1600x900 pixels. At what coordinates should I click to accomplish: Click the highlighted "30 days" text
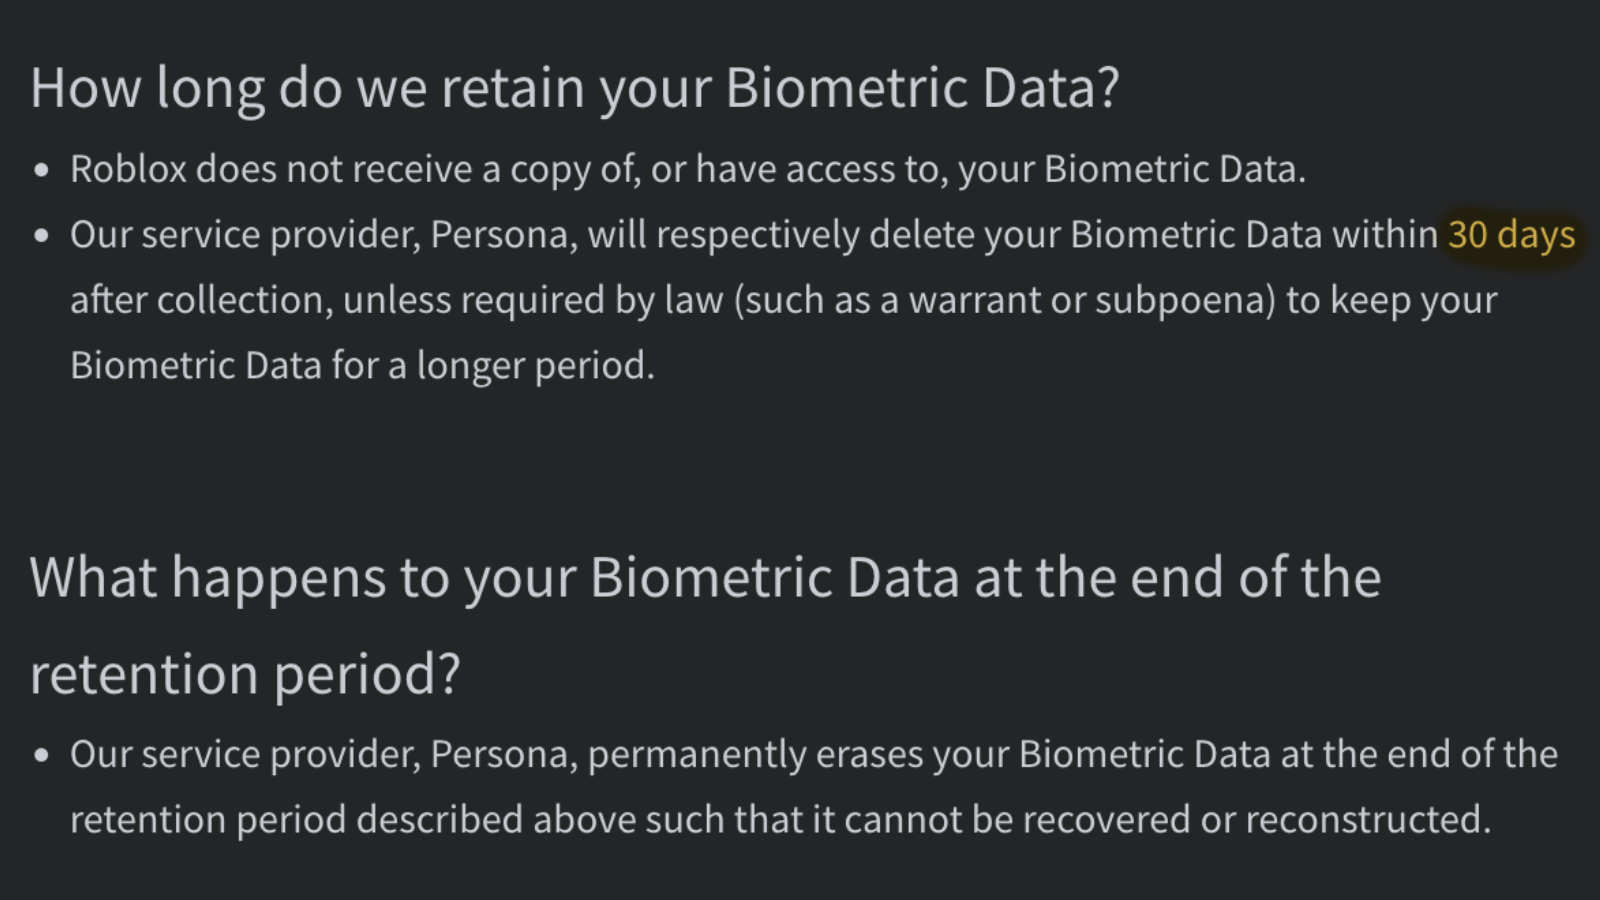[1510, 235]
